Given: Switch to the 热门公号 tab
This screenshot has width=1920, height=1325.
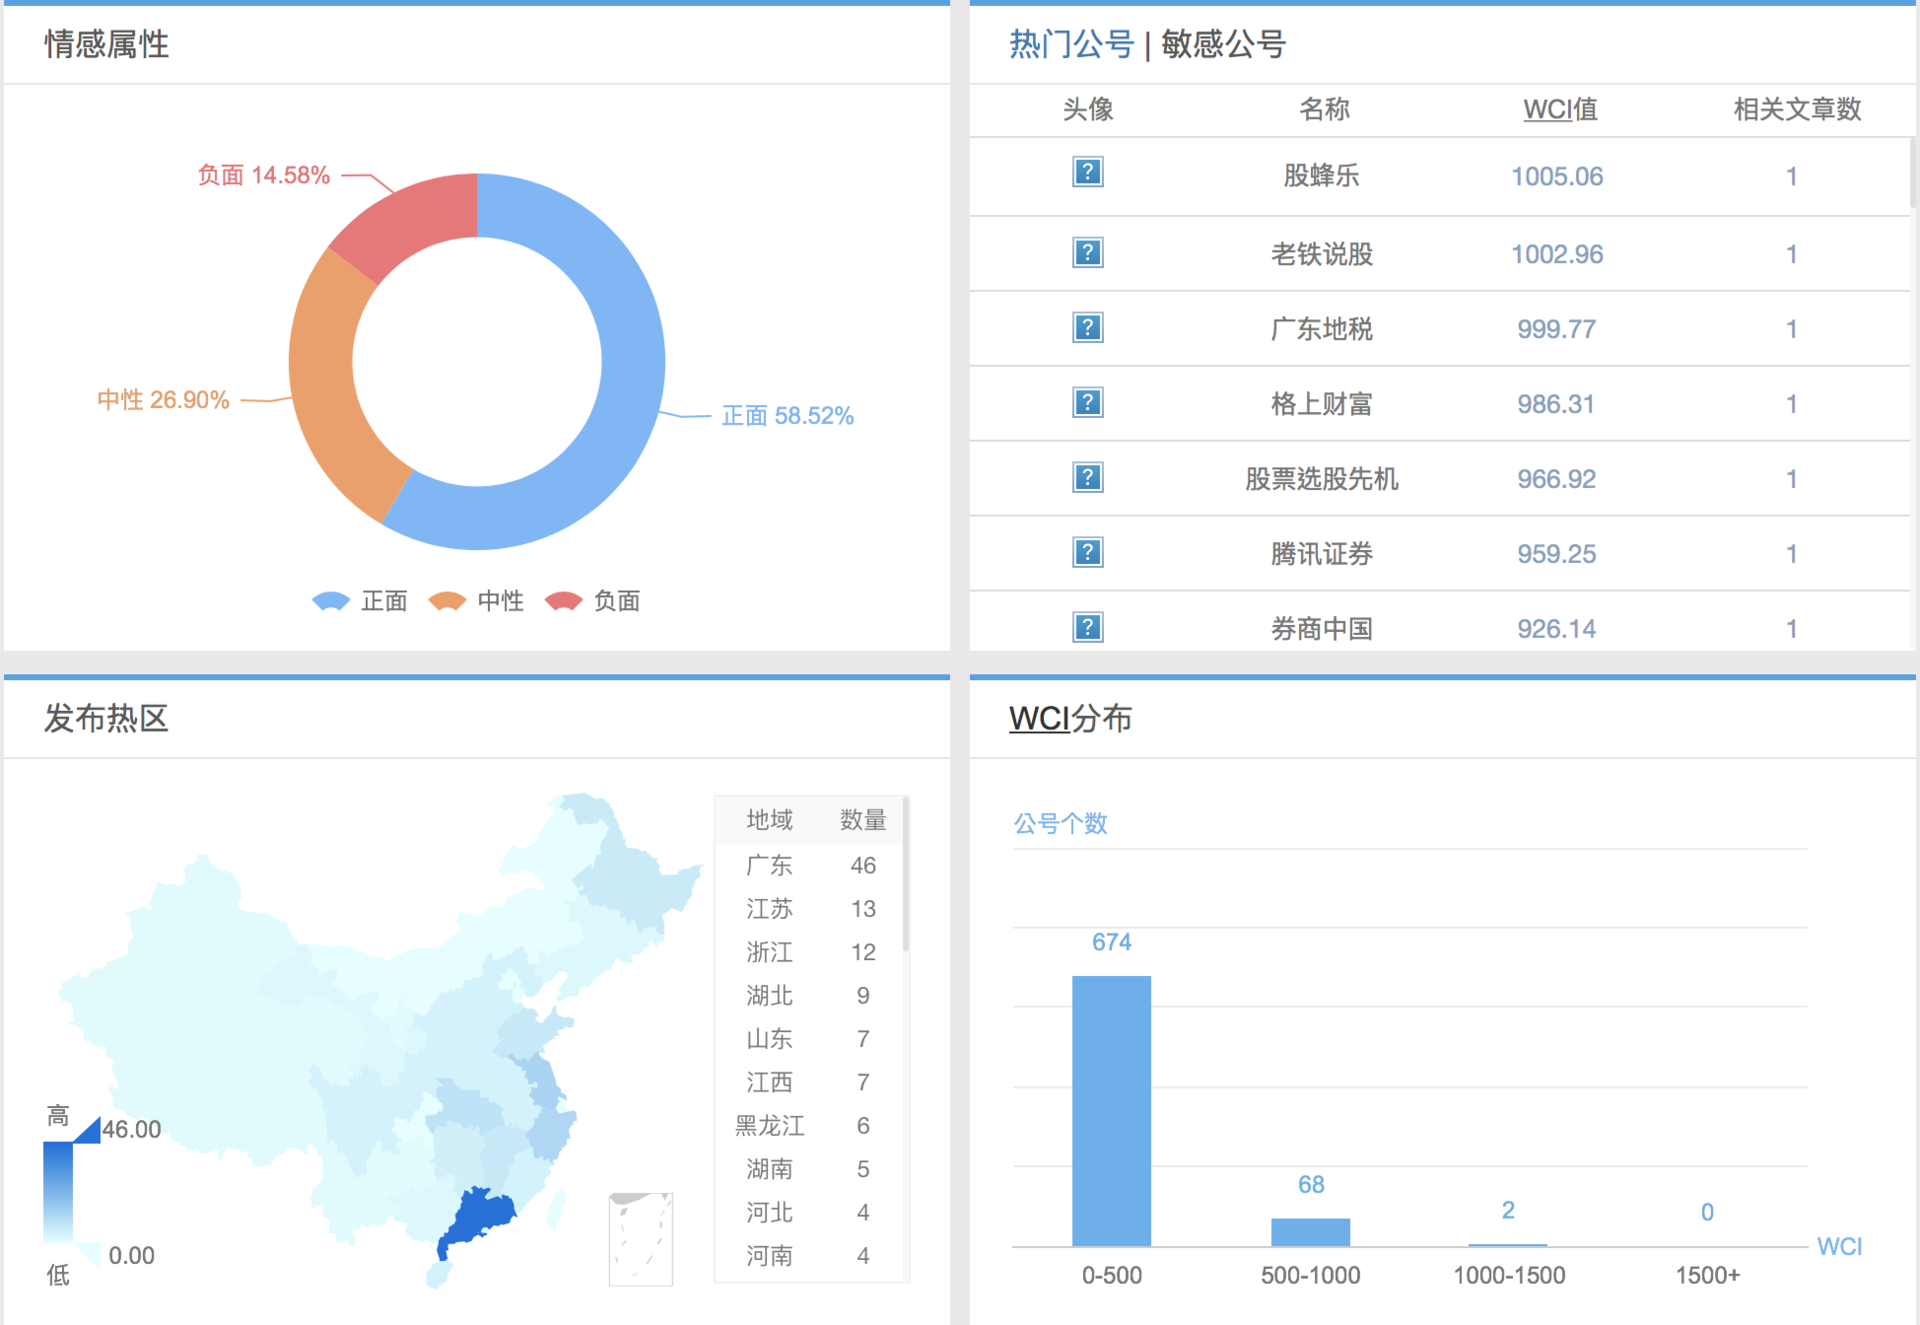Looking at the screenshot, I should [x=1070, y=44].
